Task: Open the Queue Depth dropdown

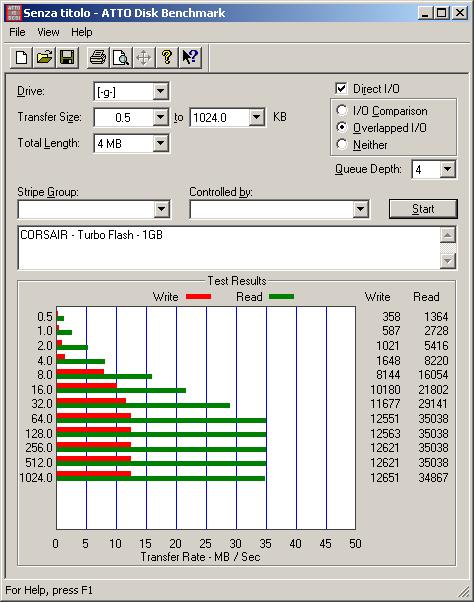Action: (x=448, y=169)
